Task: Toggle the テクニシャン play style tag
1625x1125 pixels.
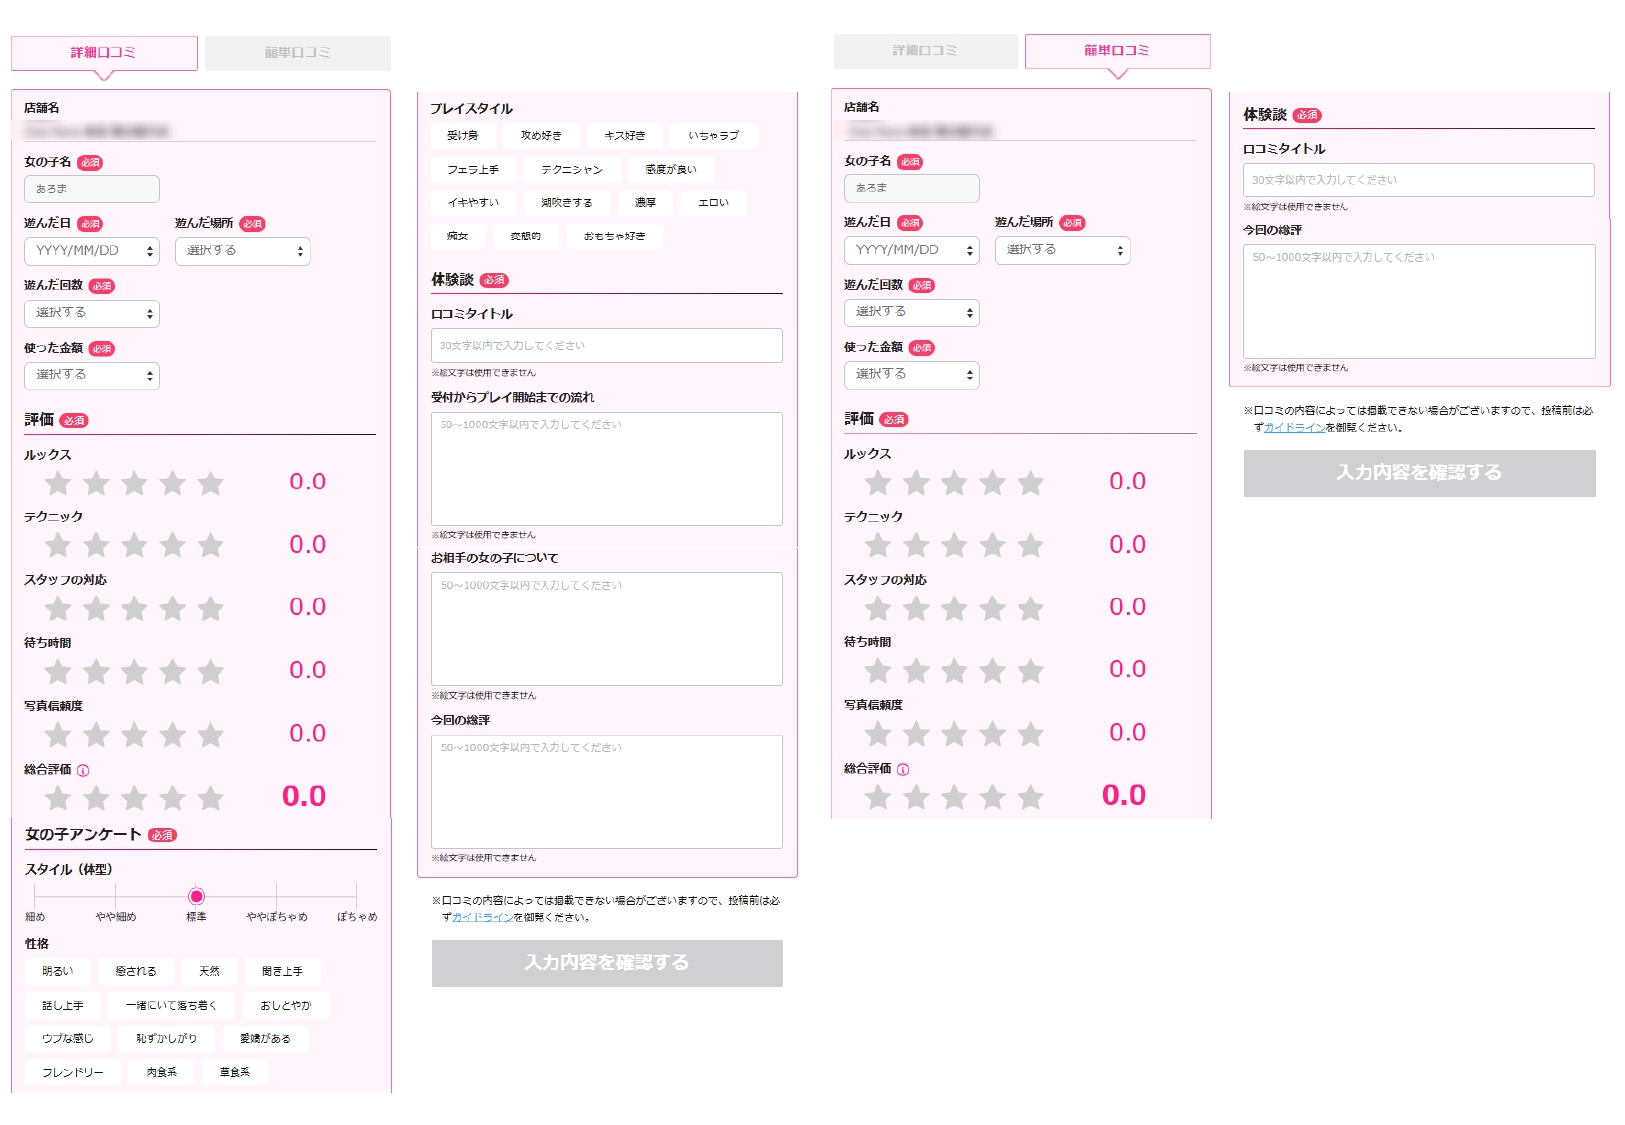Action: [x=572, y=170]
